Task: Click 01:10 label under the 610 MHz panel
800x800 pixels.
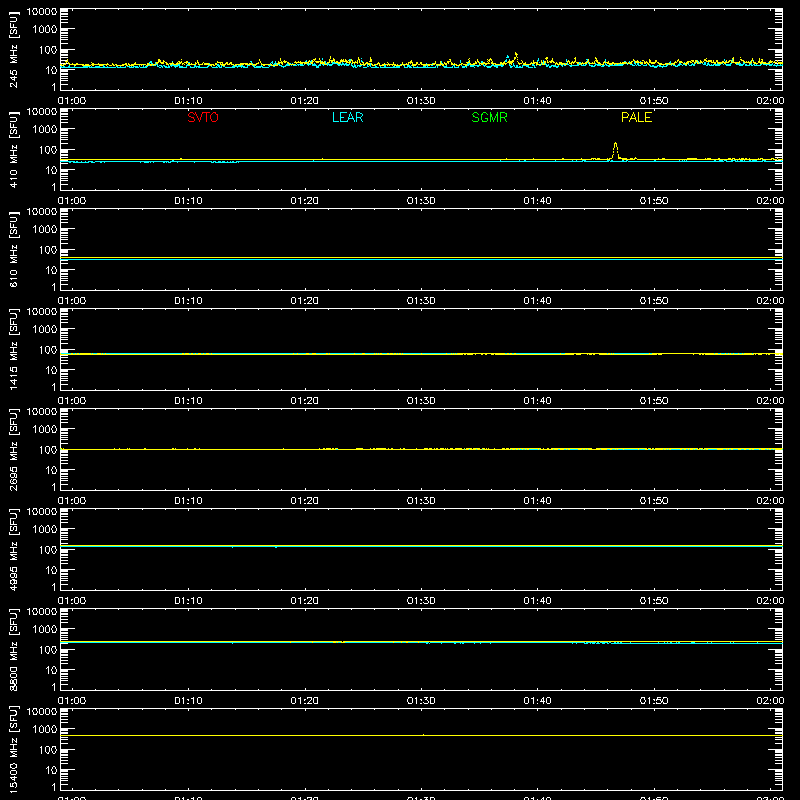Action: coord(188,301)
